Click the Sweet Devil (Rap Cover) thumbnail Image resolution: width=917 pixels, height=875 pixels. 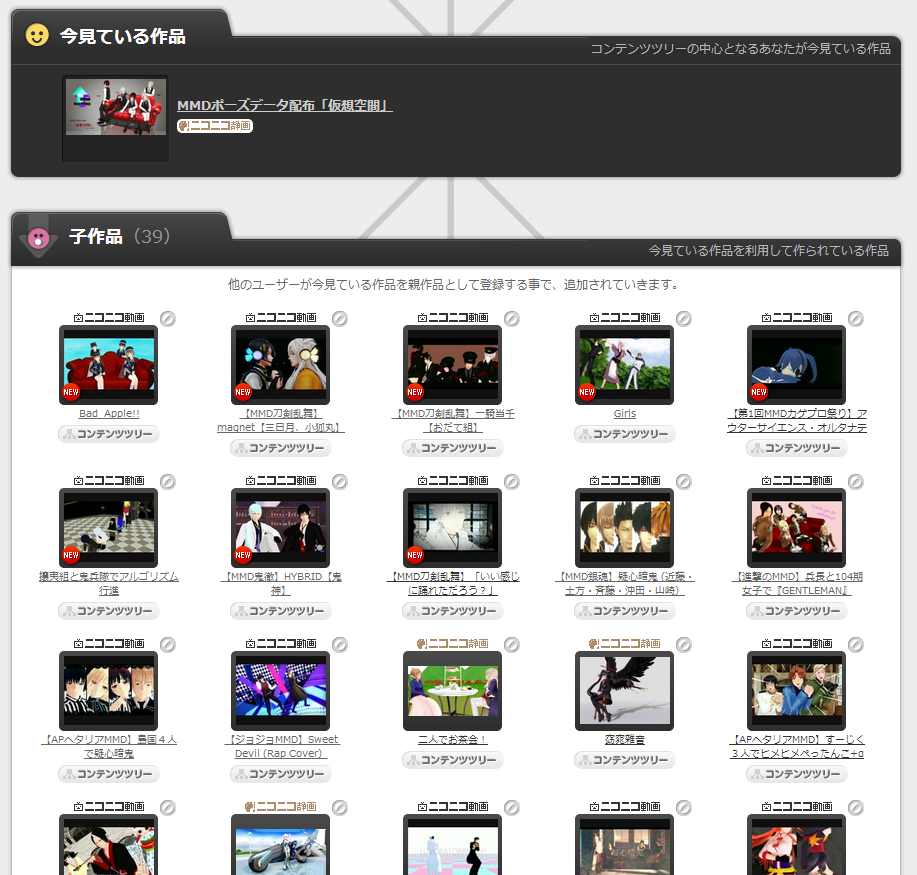click(281, 691)
